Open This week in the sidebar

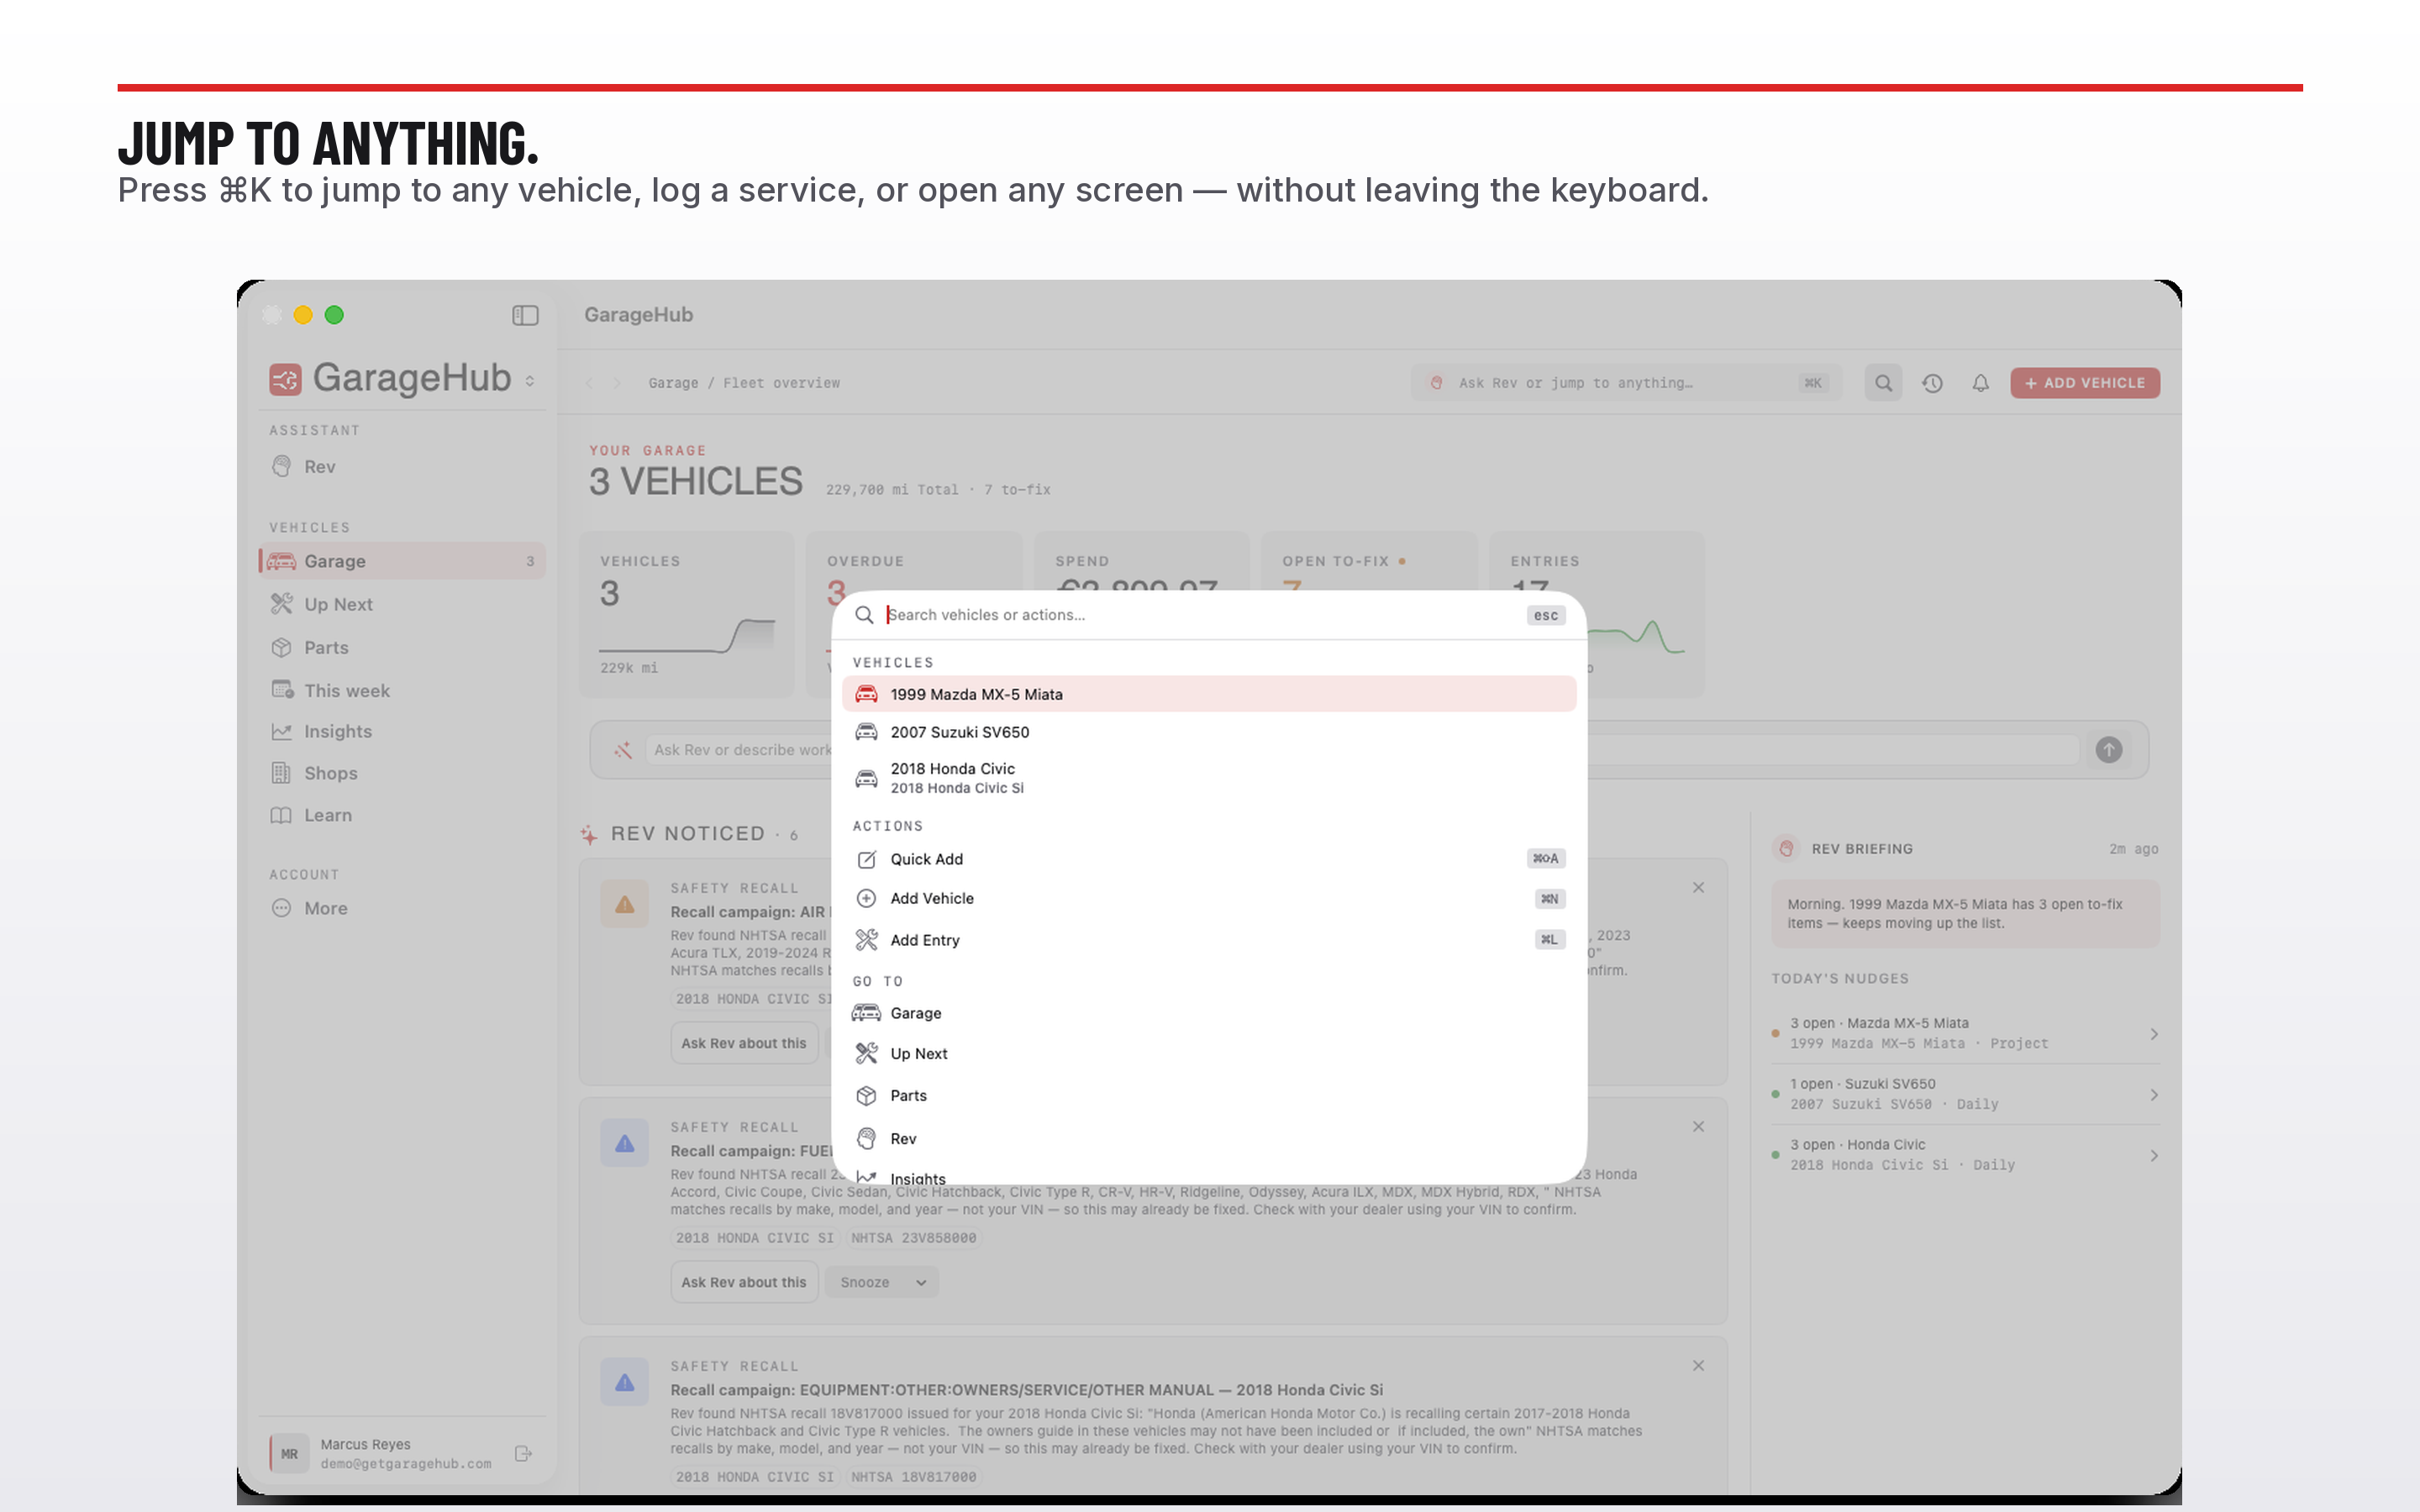(402, 690)
